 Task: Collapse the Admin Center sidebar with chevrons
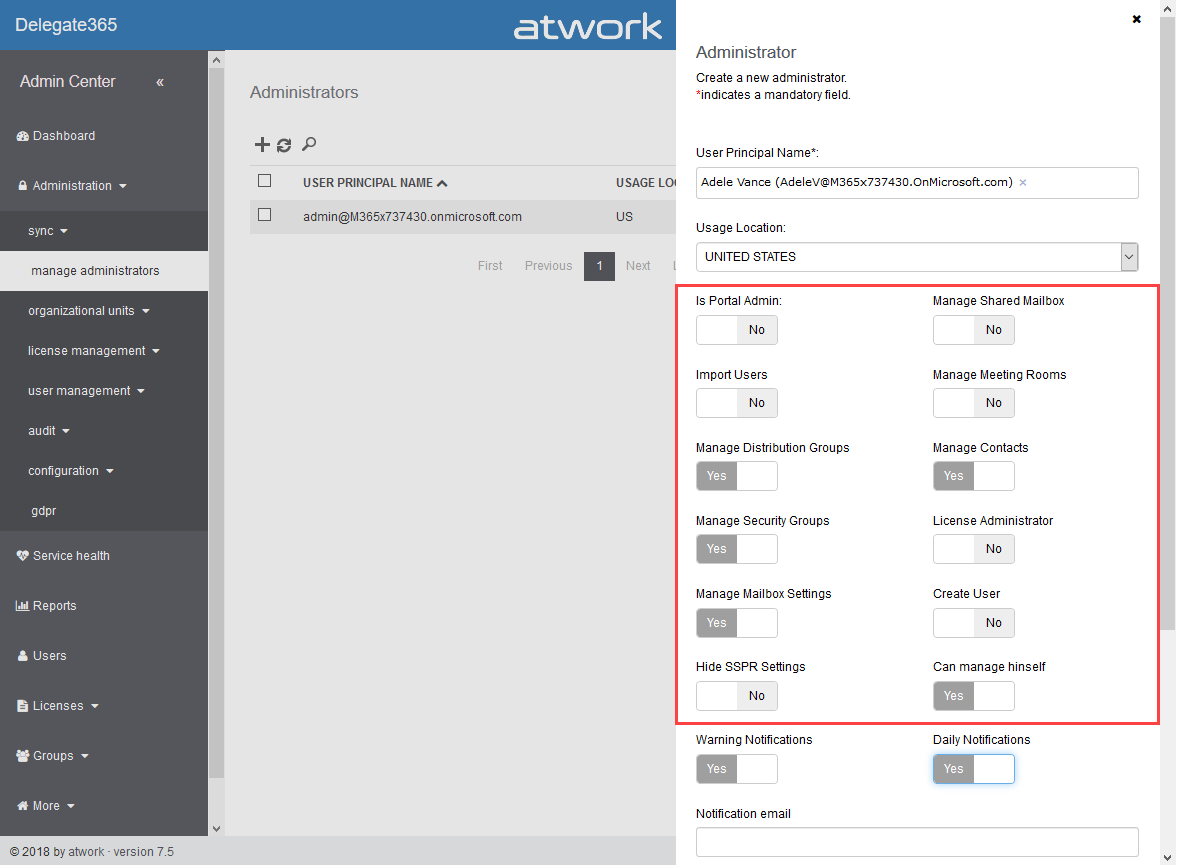click(x=160, y=82)
